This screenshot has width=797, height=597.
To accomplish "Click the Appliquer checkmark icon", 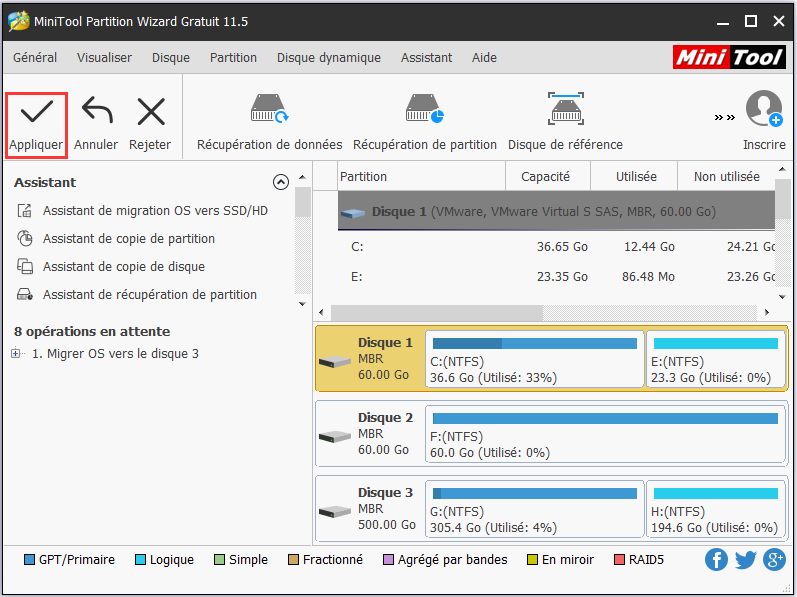I will [37, 111].
